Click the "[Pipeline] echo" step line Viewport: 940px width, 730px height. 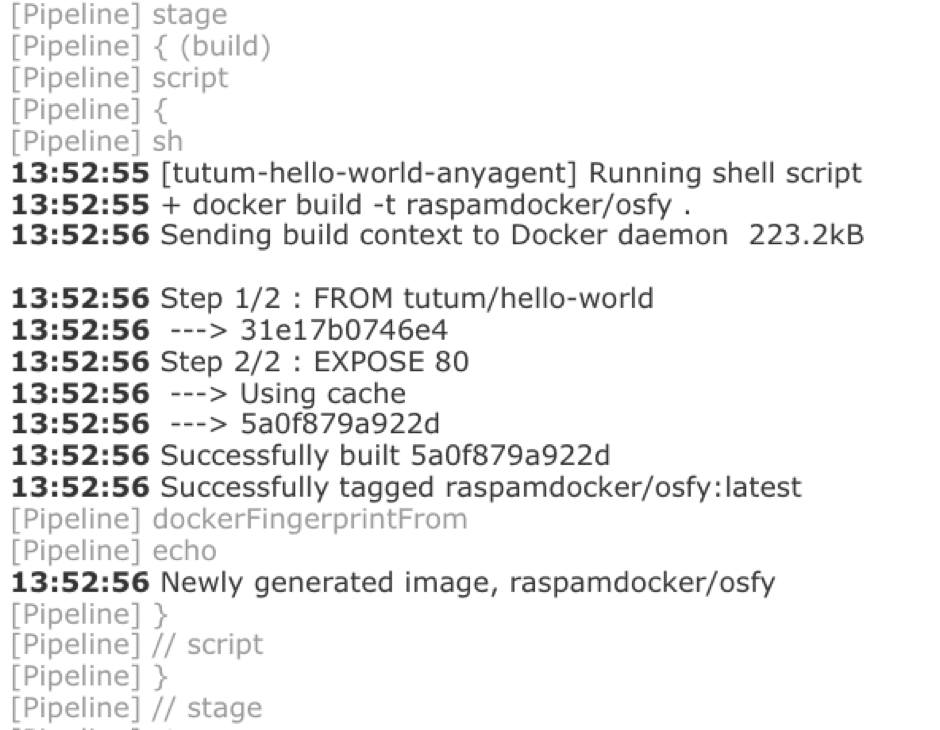coord(113,551)
